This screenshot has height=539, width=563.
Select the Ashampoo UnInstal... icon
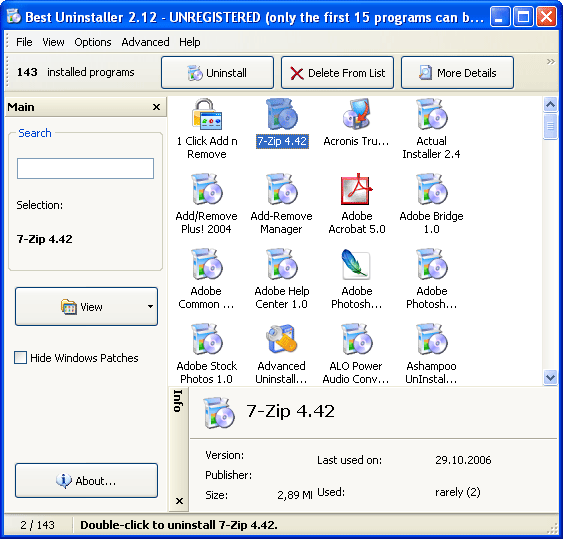(431, 339)
